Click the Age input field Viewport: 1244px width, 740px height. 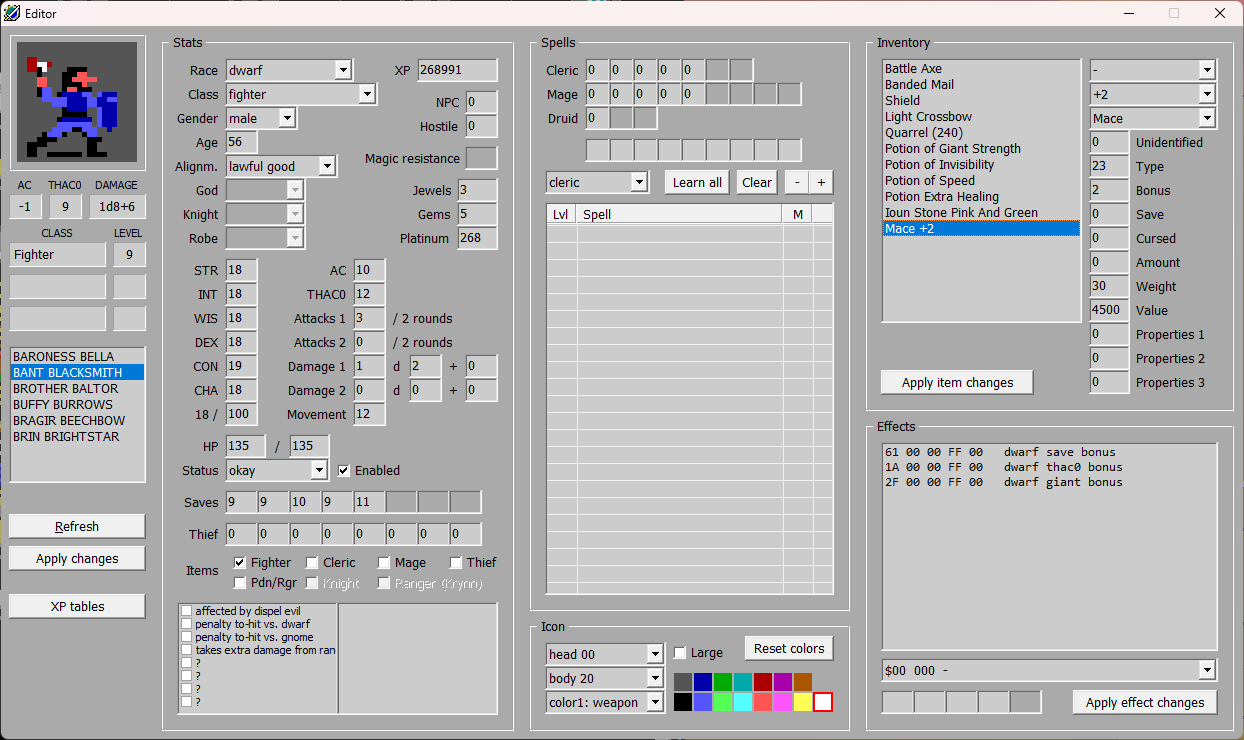click(241, 143)
